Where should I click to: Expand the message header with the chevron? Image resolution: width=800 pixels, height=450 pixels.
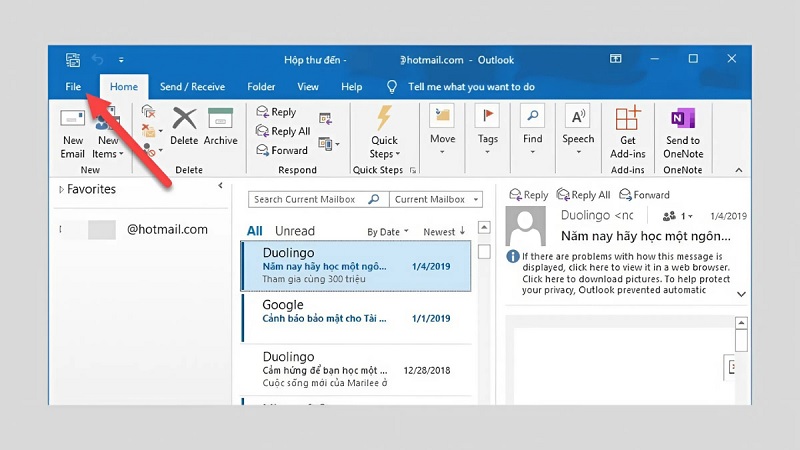(x=741, y=294)
